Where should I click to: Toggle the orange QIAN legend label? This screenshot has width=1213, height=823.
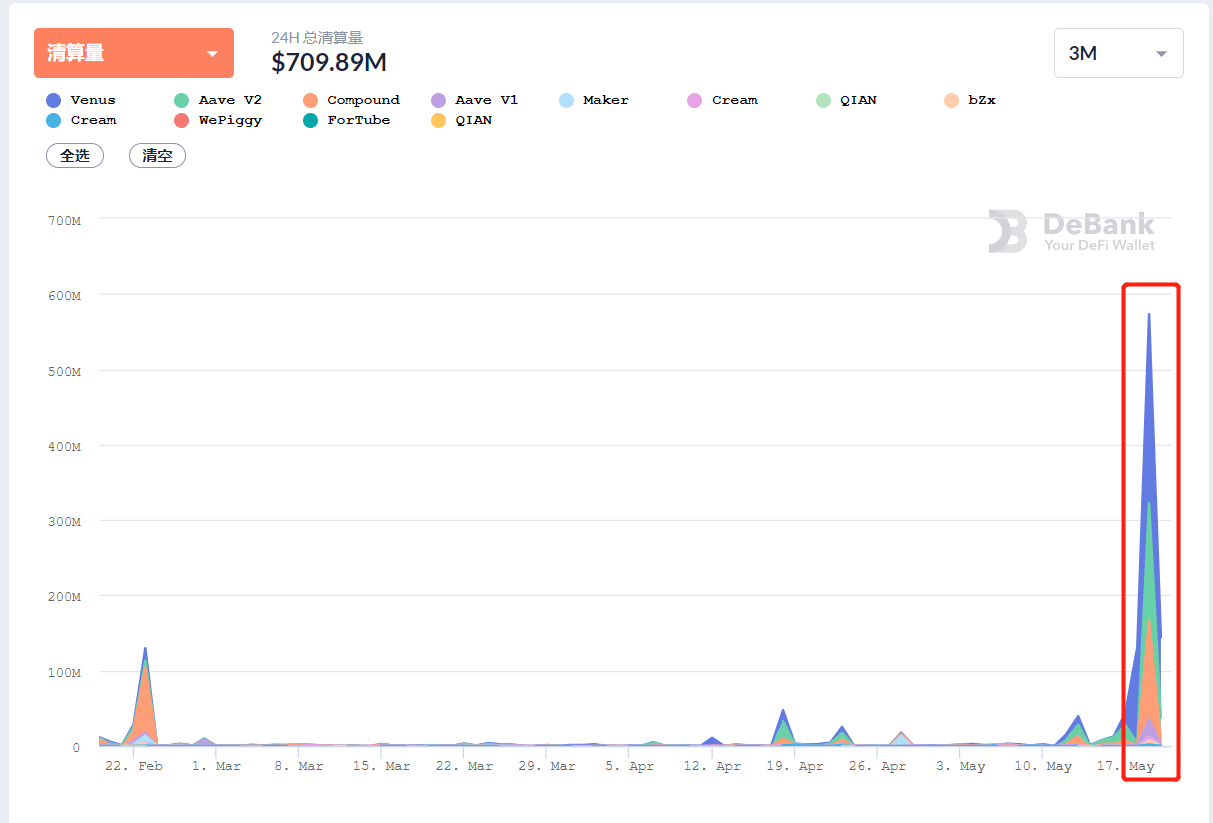473,120
